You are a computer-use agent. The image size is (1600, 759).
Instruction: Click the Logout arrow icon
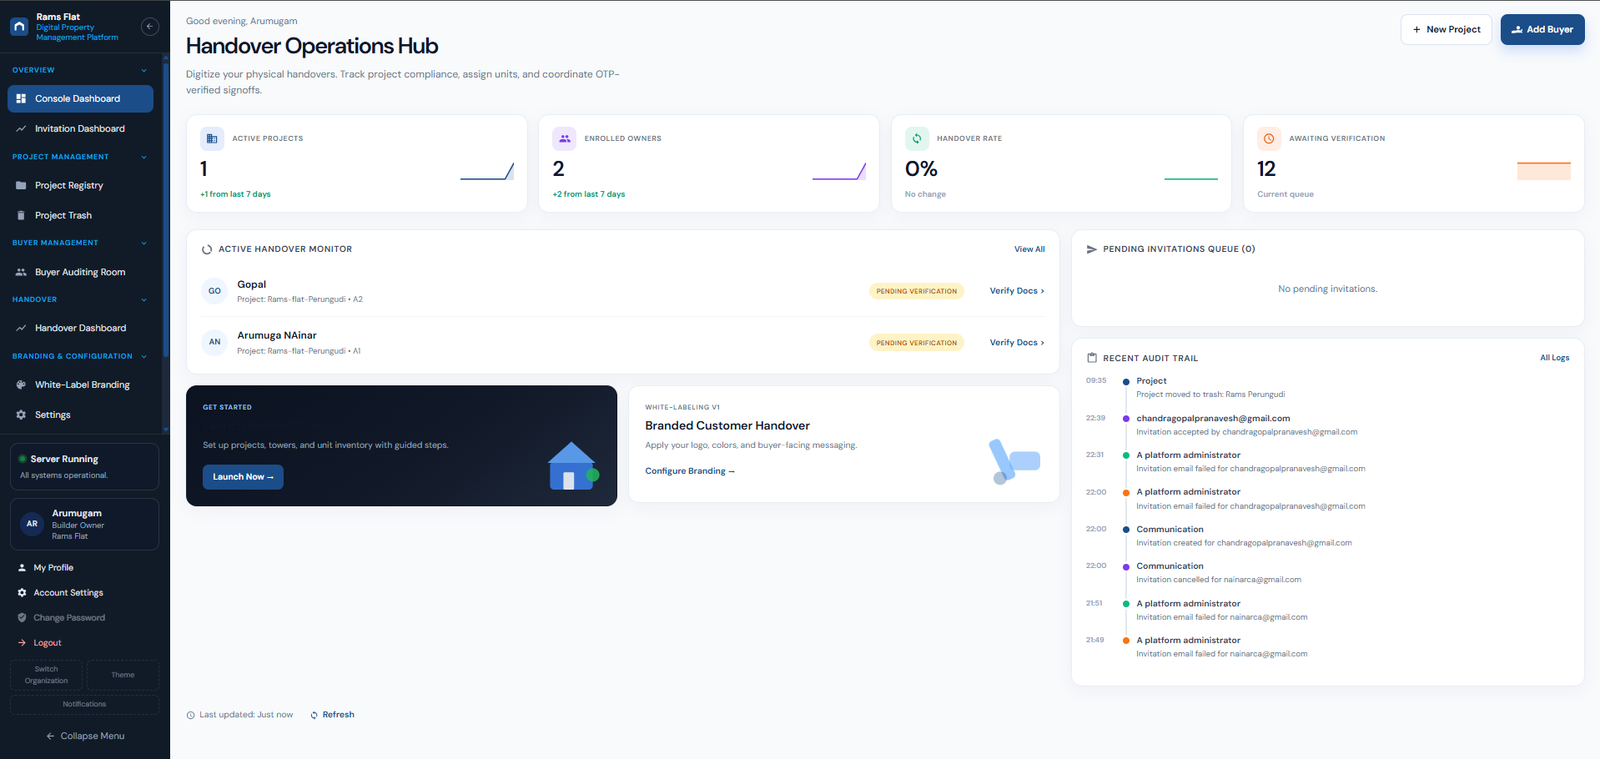coord(22,643)
